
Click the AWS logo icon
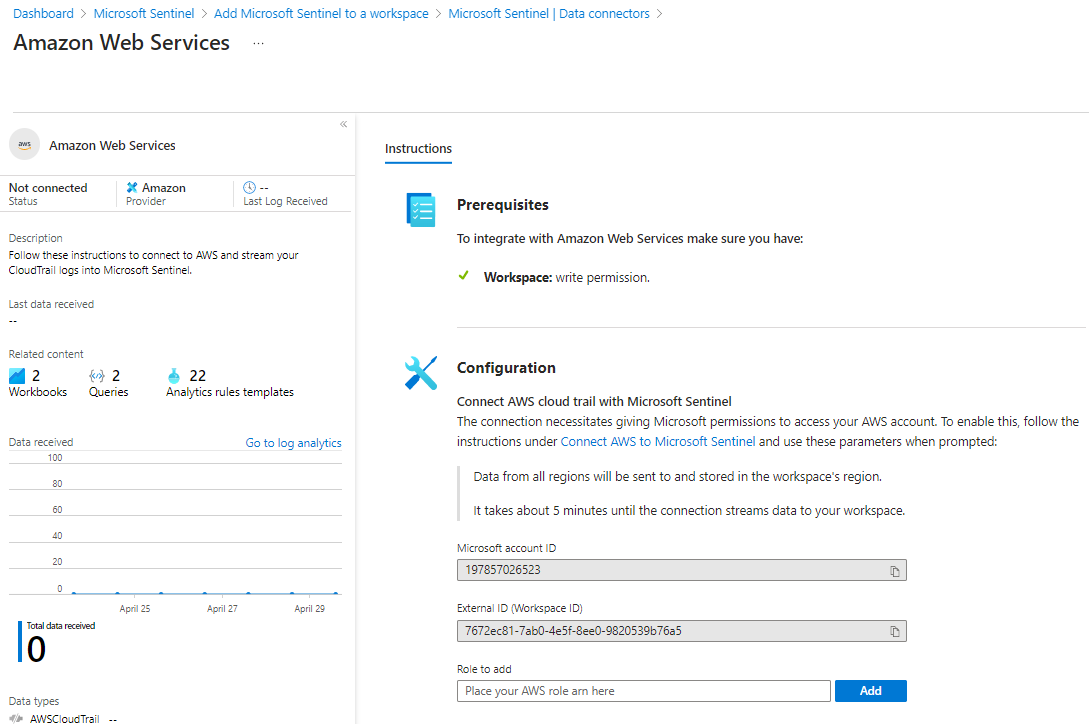coord(25,145)
